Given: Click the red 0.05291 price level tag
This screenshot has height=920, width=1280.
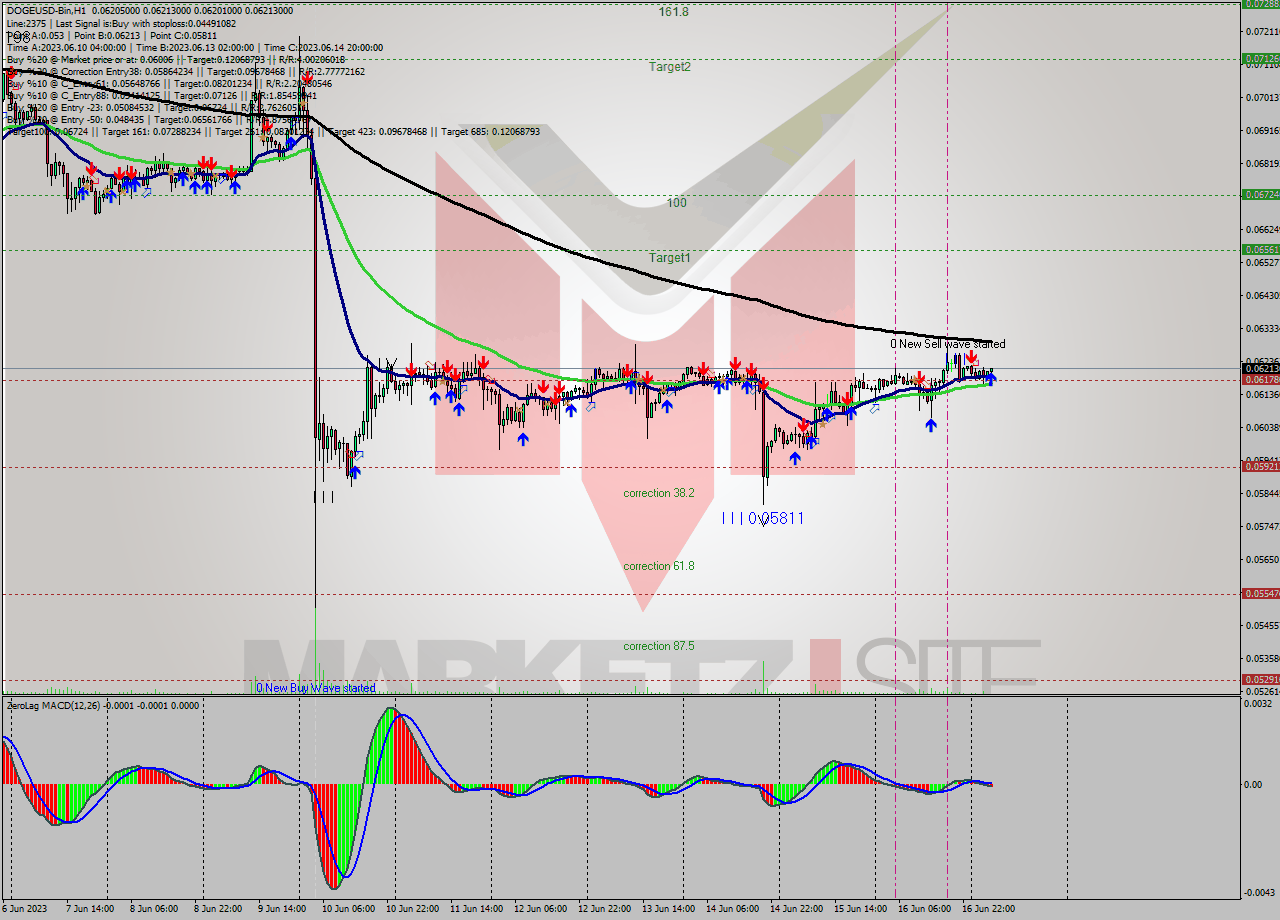Looking at the screenshot, I should tap(1260, 680).
